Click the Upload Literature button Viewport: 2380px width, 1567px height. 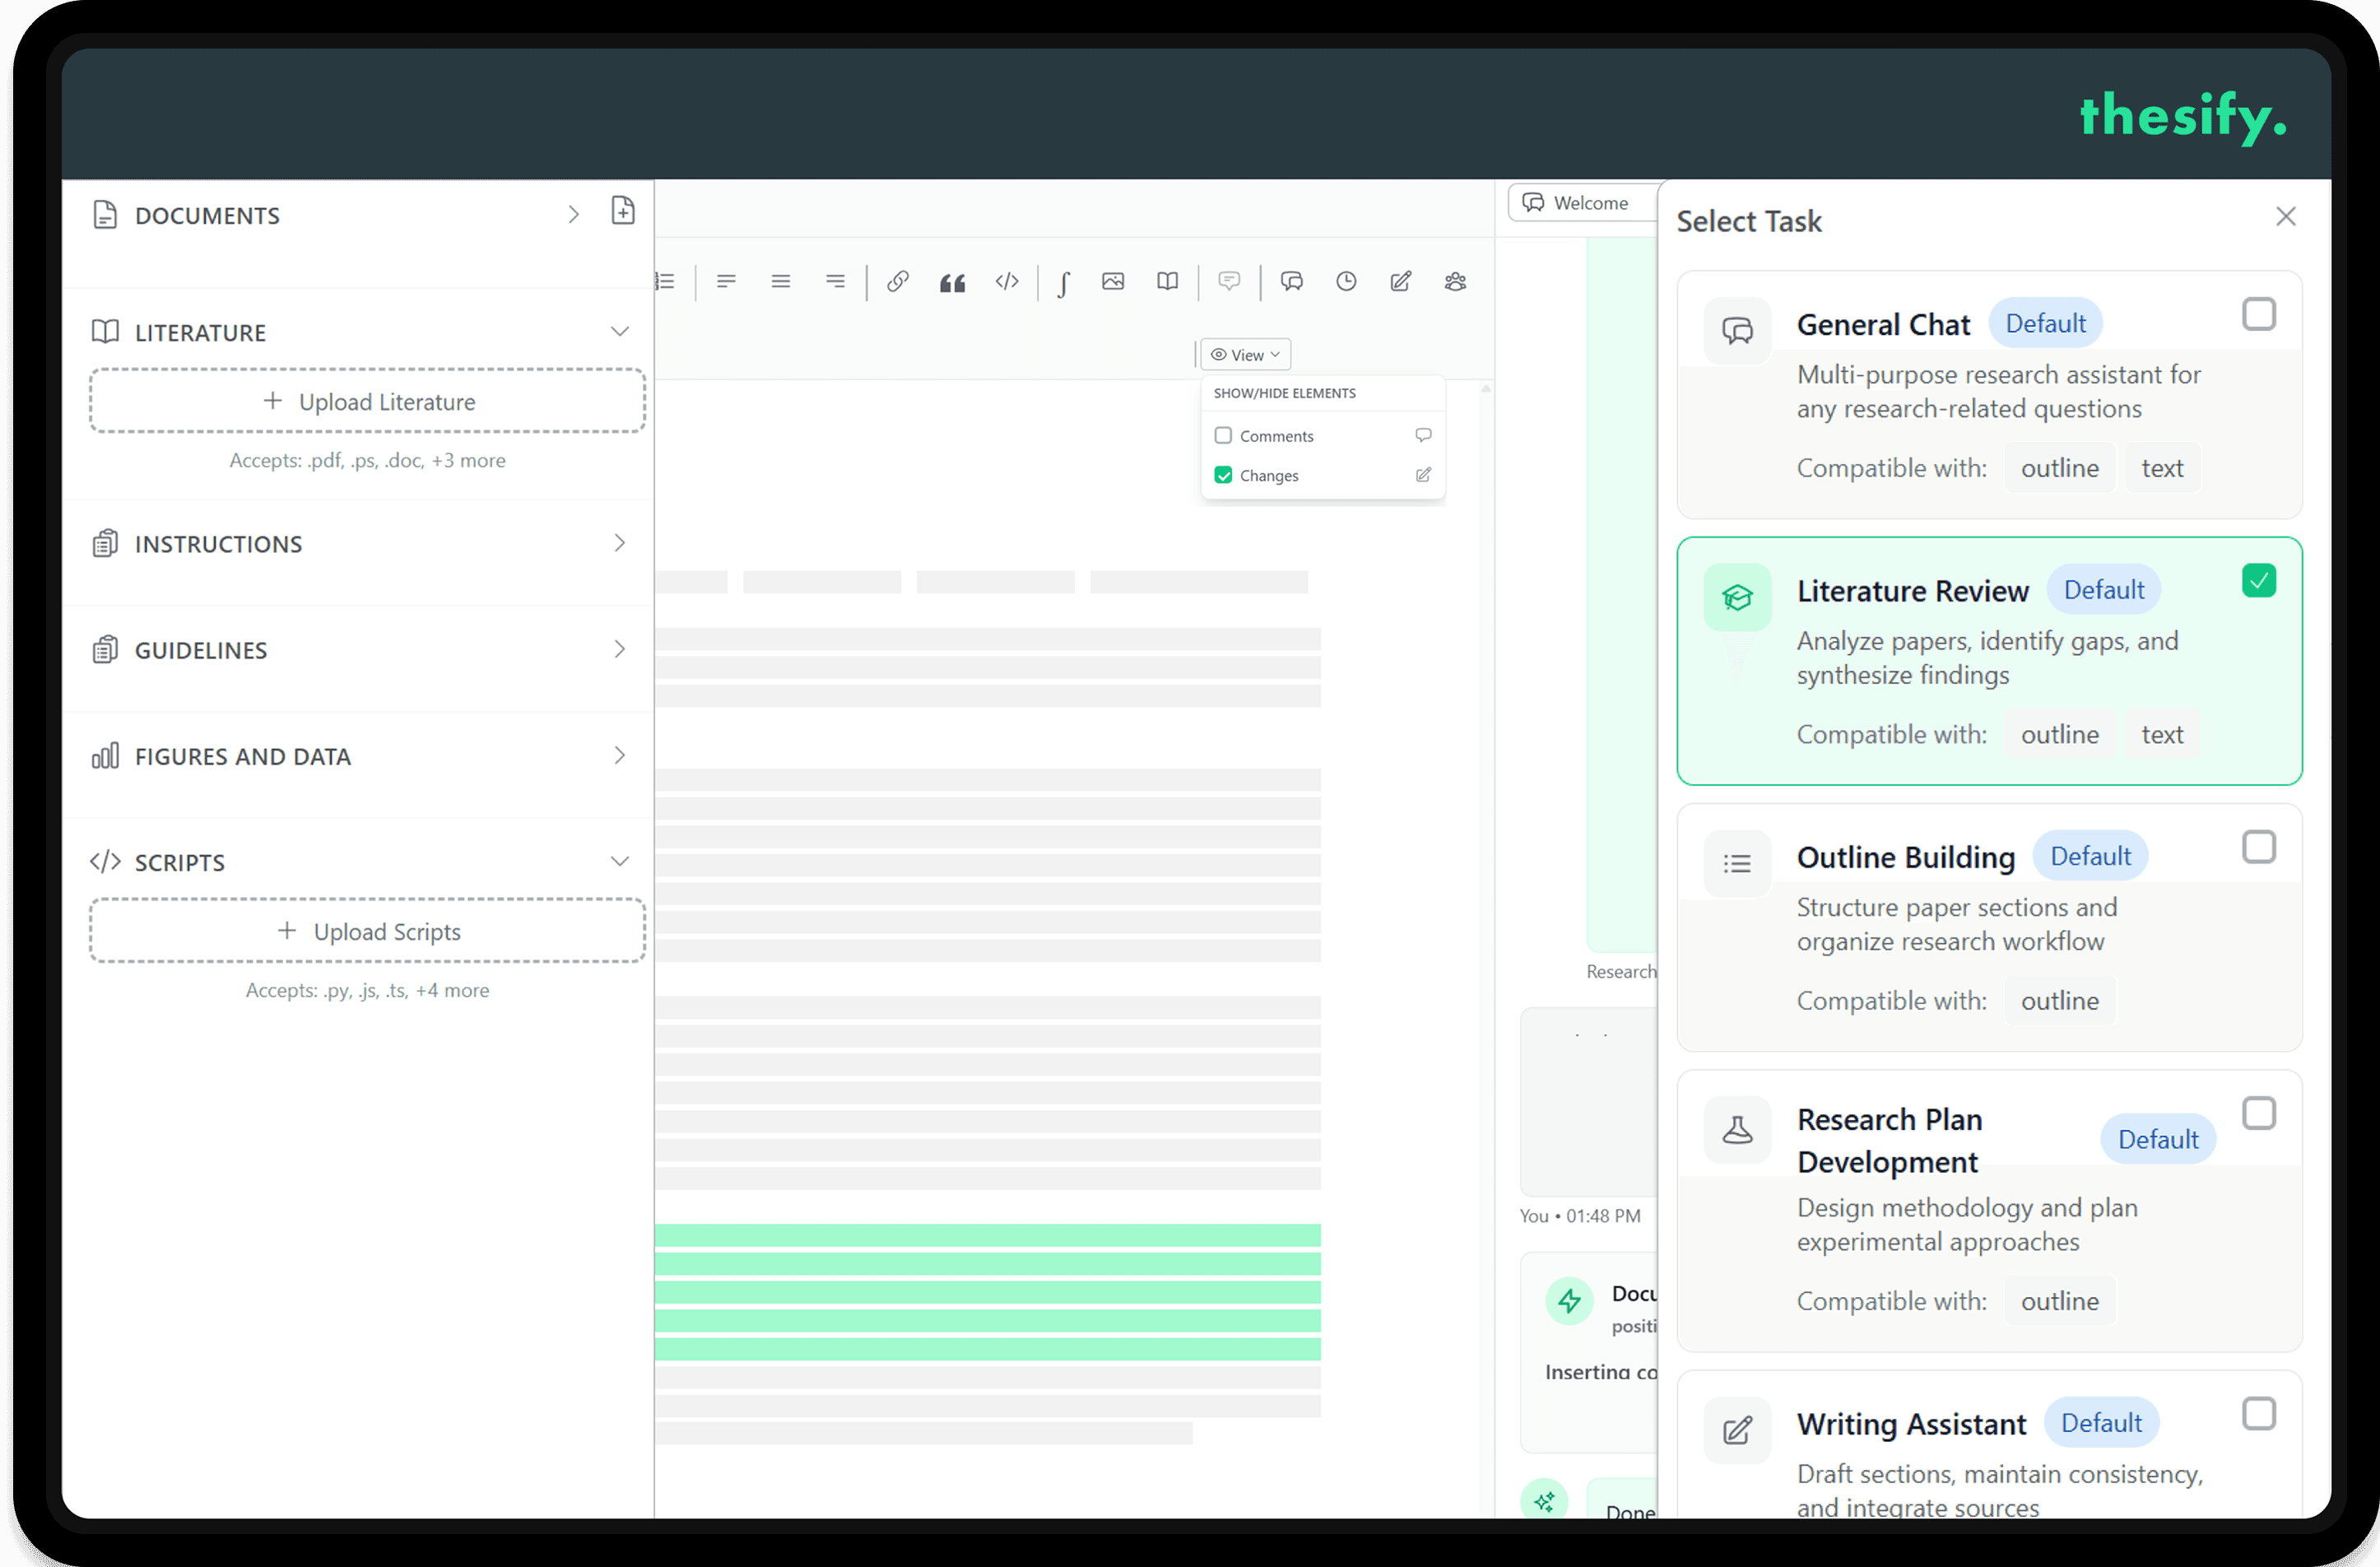tap(367, 401)
